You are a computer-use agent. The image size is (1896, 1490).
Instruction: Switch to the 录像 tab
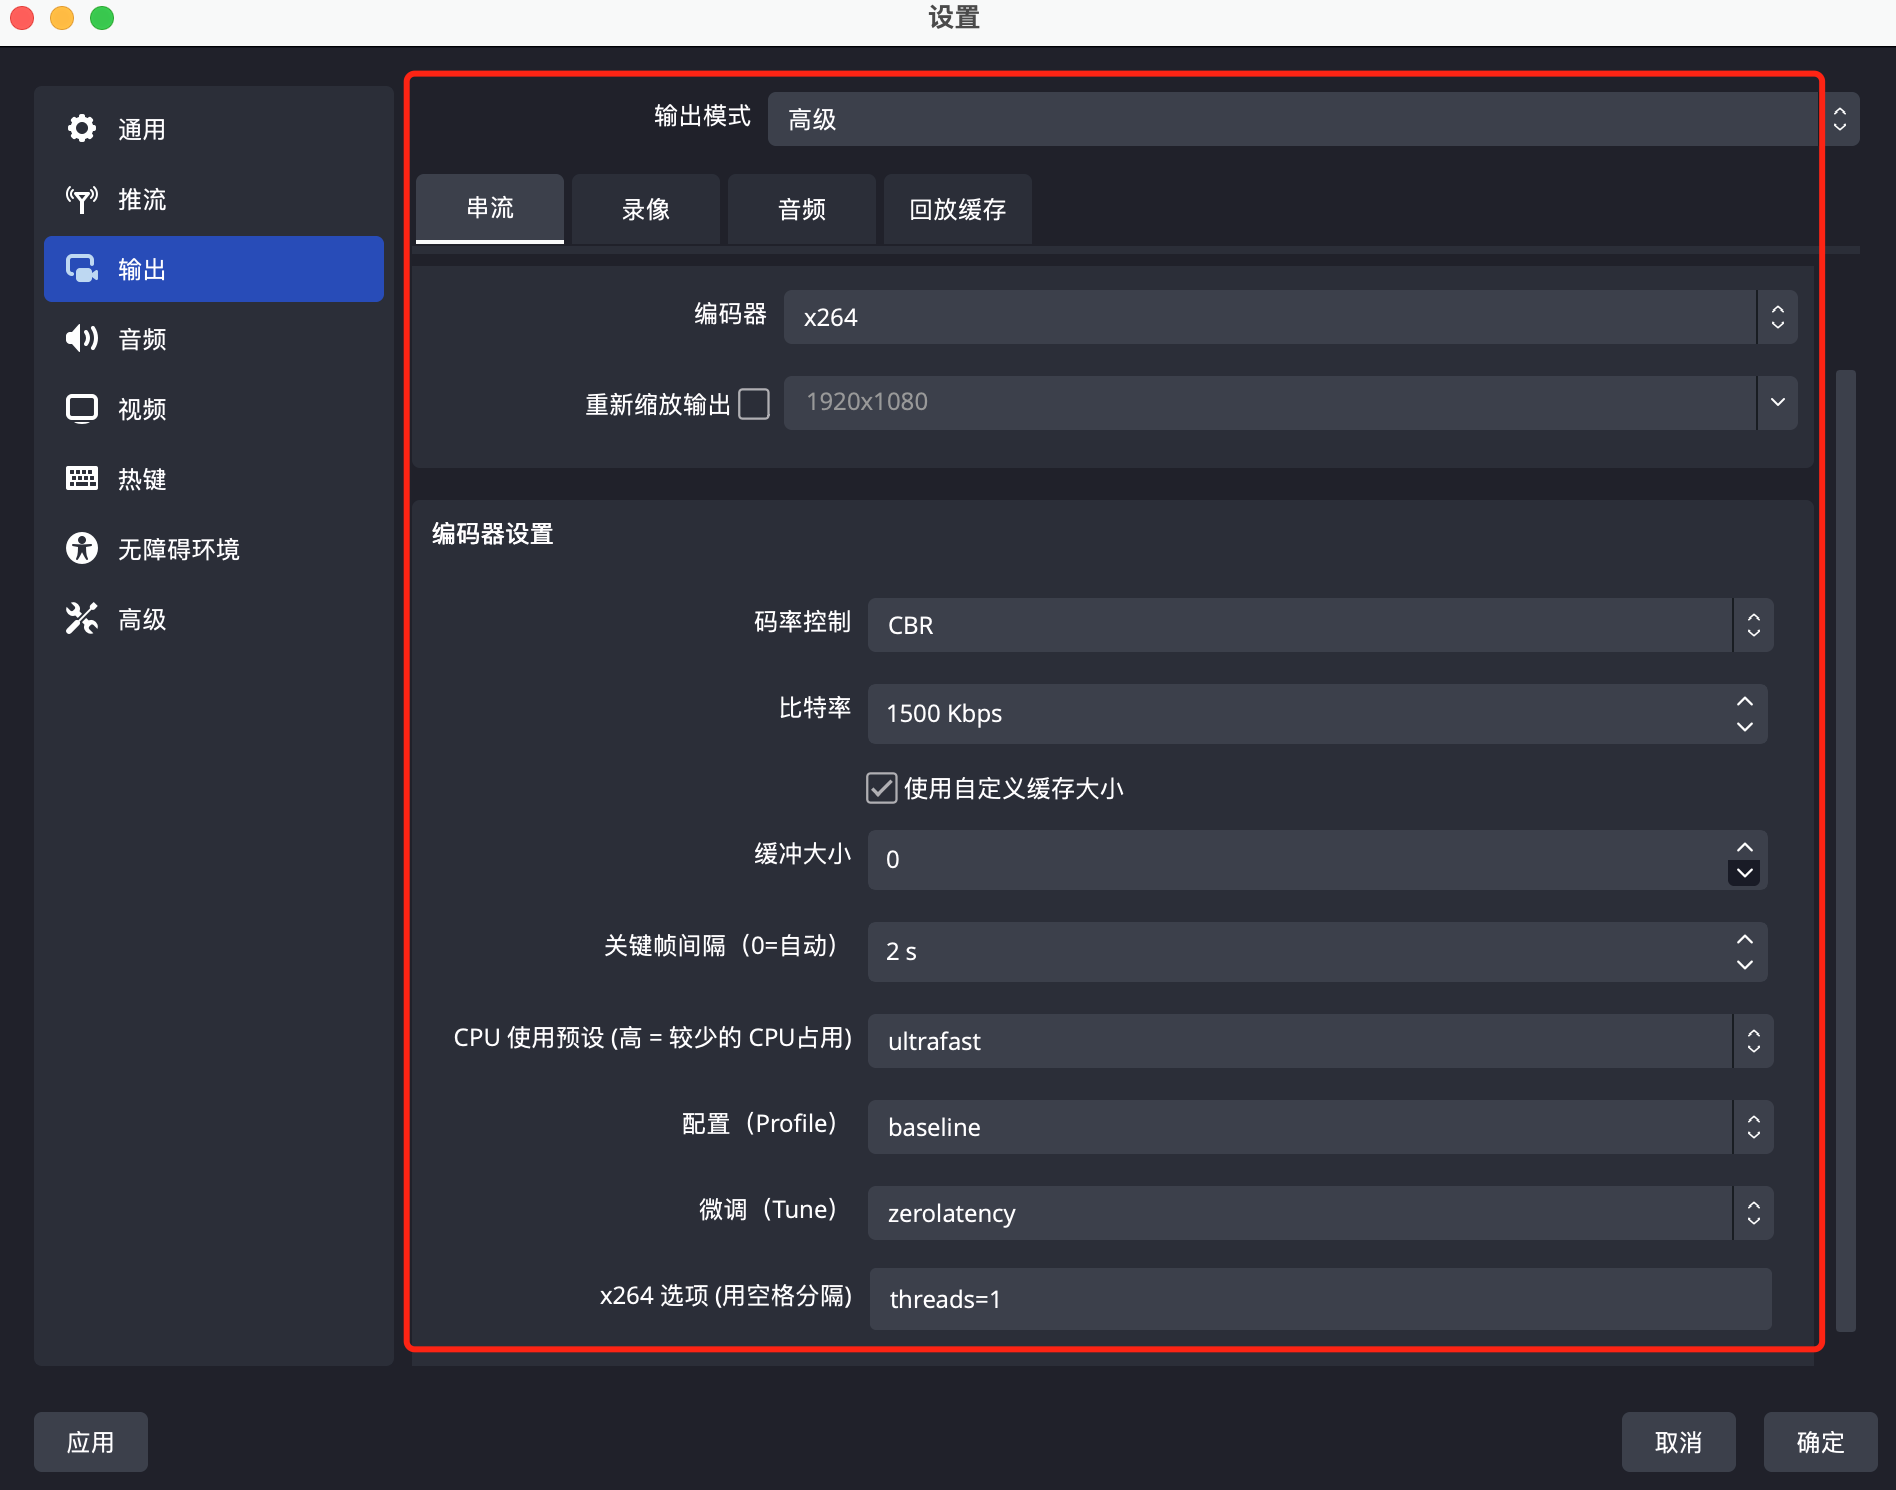(646, 209)
